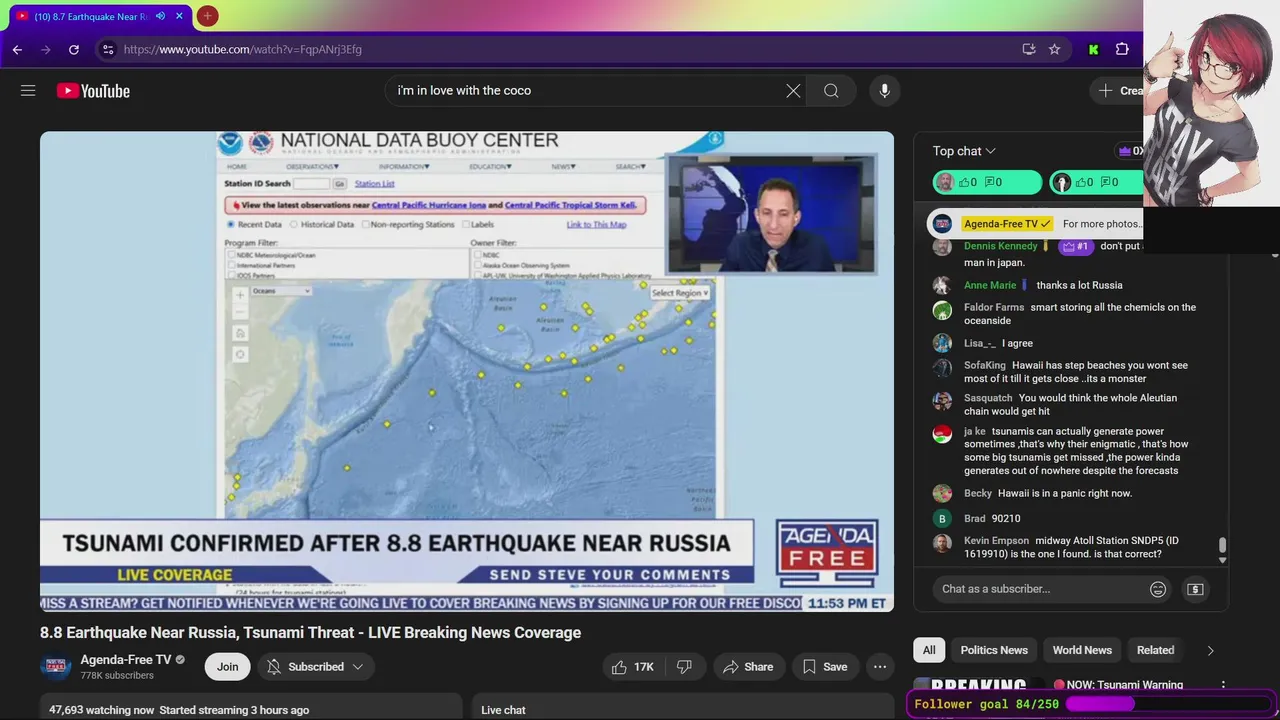The image size is (1280, 720).
Task: Click Faldor Farms' chat message
Action: [x=1070, y=314]
